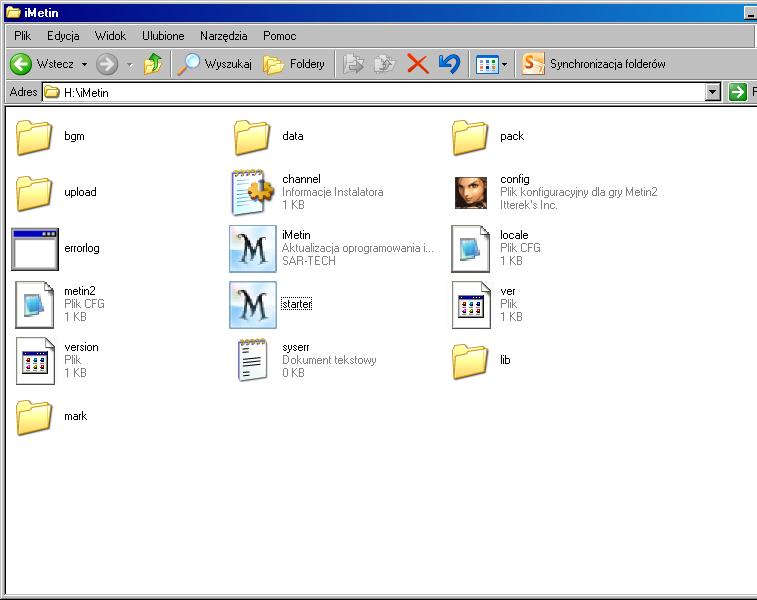Open the Back history dropdown arrow

(x=84, y=64)
